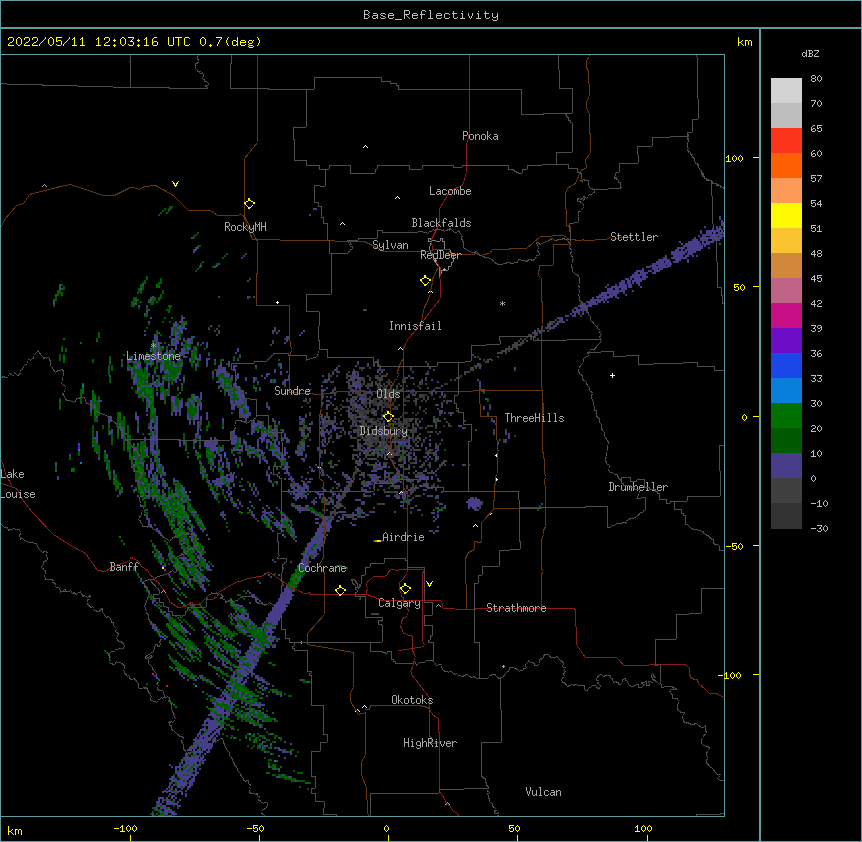Click the yellow diamond marker below RedDeer

tap(426, 281)
